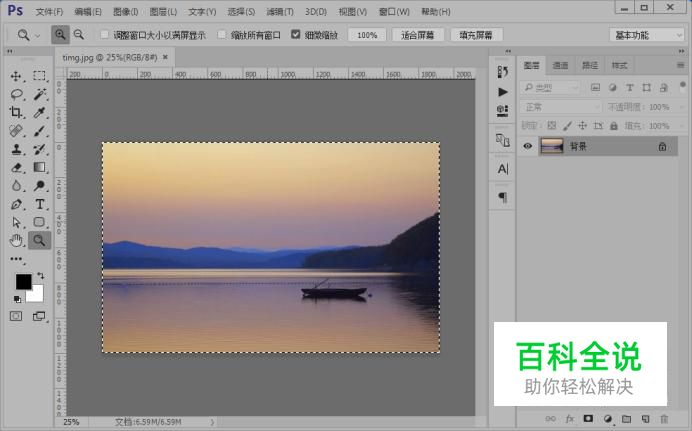Select the Dodge tool
Screen dimensions: 692x431
click(x=39, y=186)
